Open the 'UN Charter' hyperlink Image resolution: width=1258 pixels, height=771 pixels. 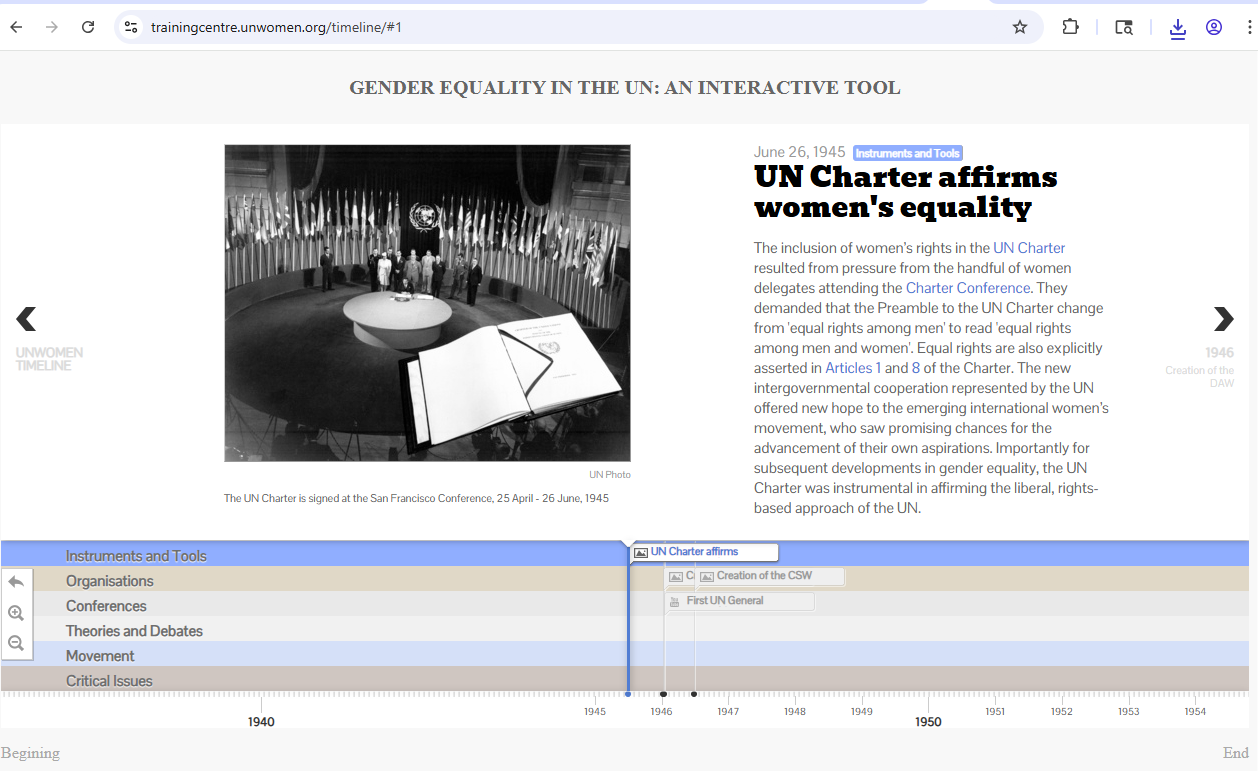click(x=1029, y=247)
